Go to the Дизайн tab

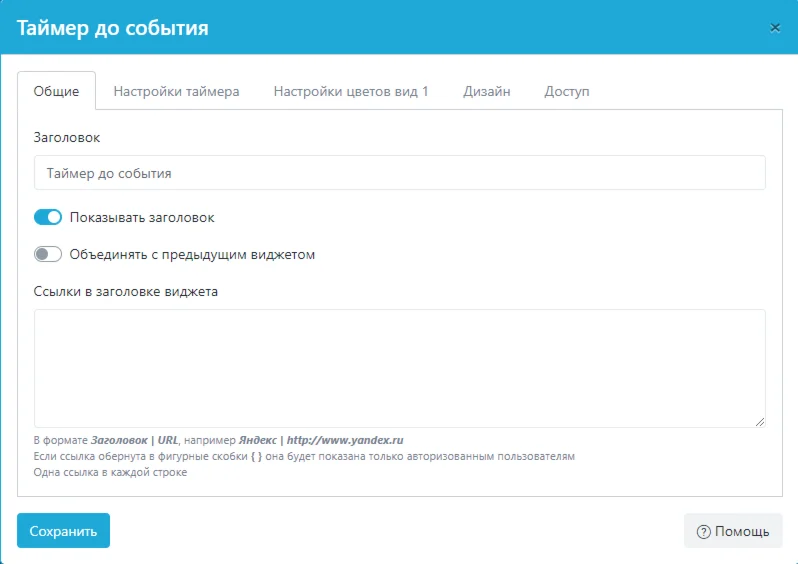pyautogui.click(x=487, y=91)
